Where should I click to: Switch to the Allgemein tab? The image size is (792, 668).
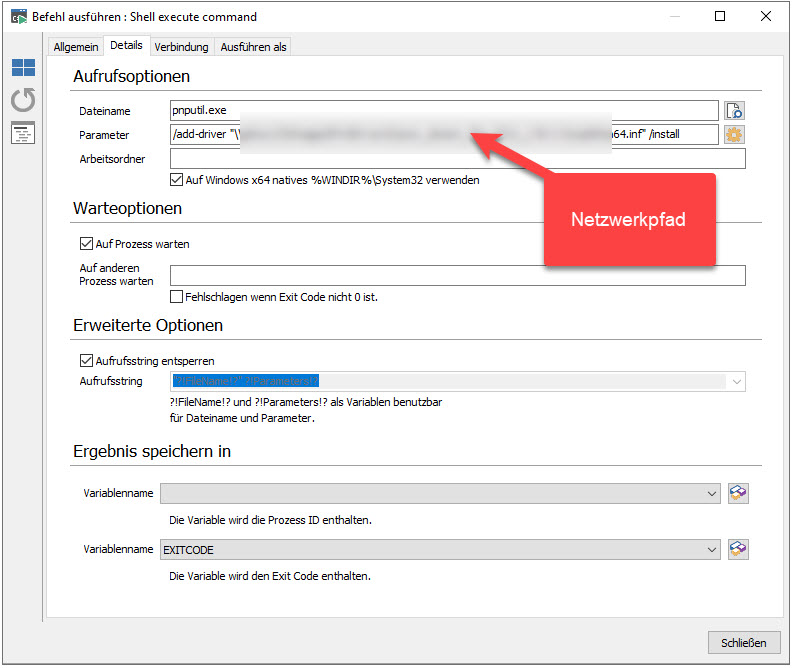click(x=76, y=47)
